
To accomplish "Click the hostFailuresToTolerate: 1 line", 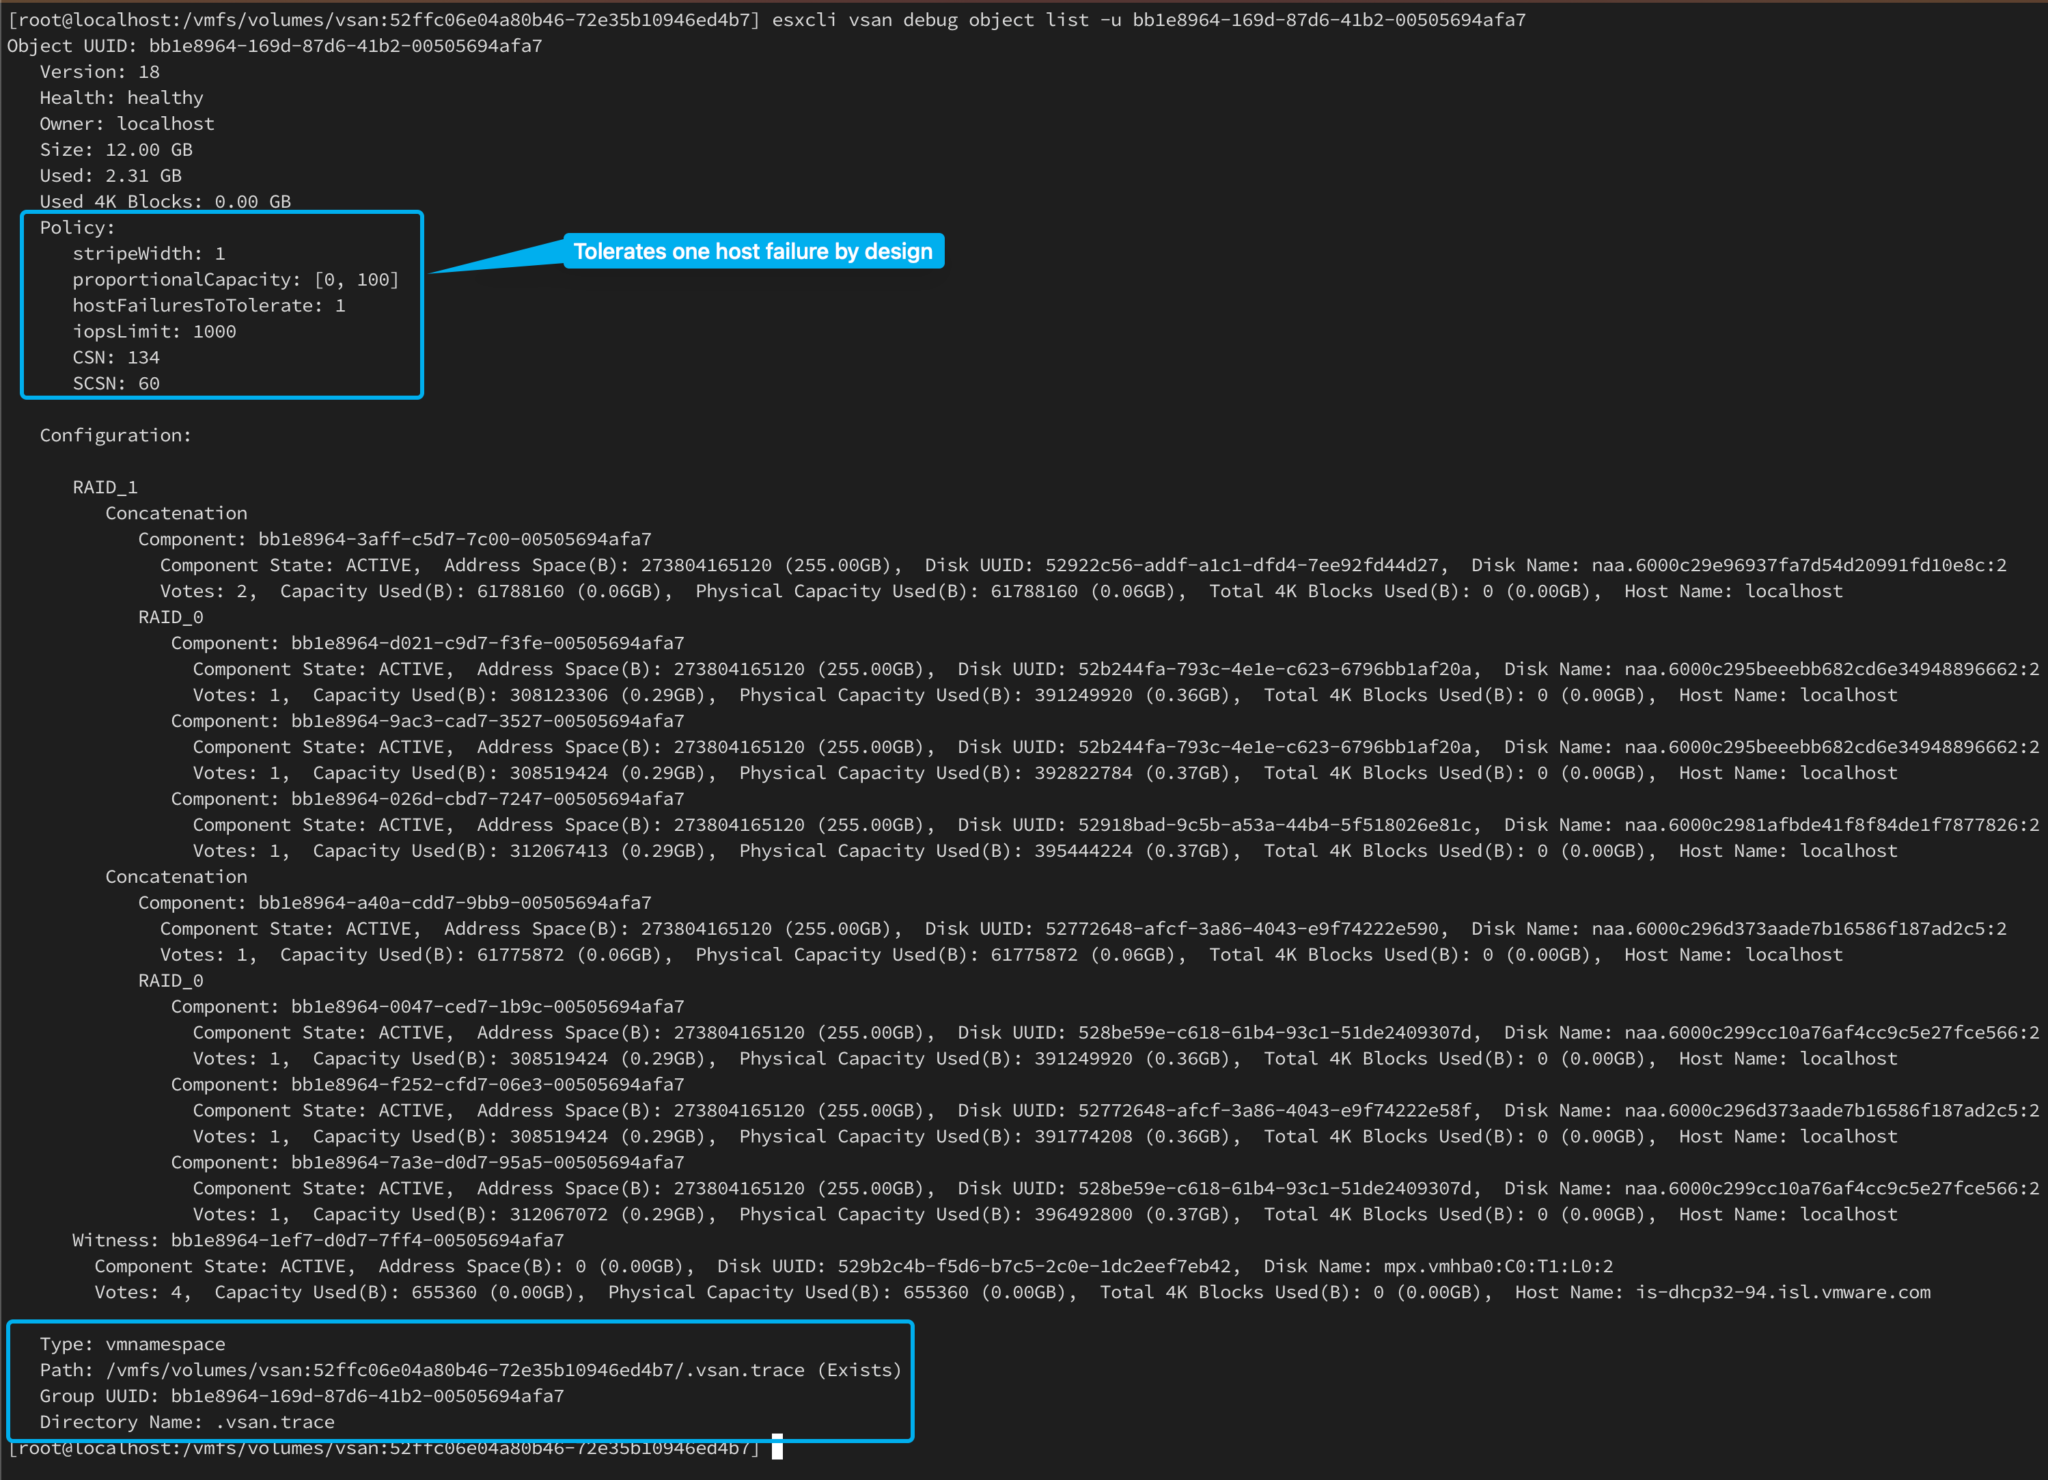I will 209,305.
